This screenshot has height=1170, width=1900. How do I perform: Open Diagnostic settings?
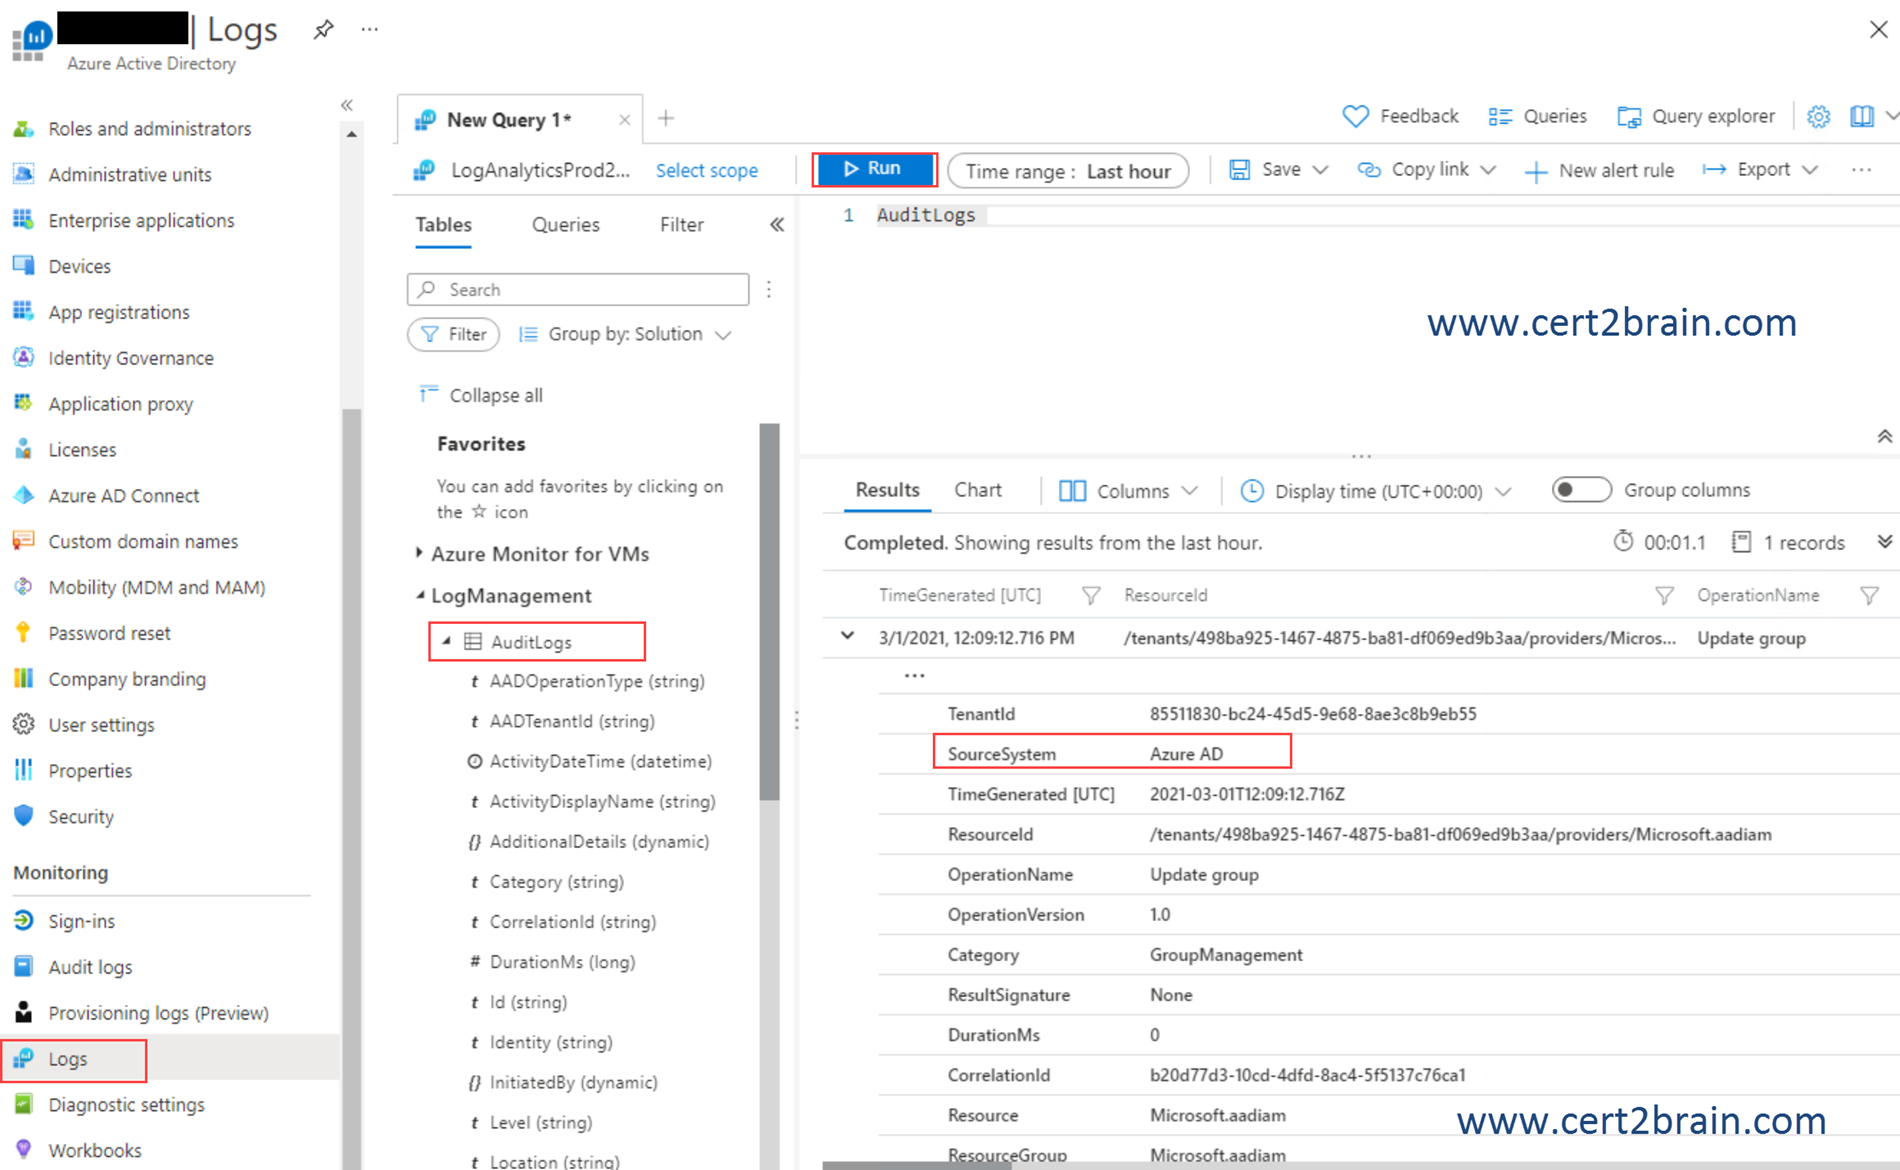click(x=126, y=1105)
